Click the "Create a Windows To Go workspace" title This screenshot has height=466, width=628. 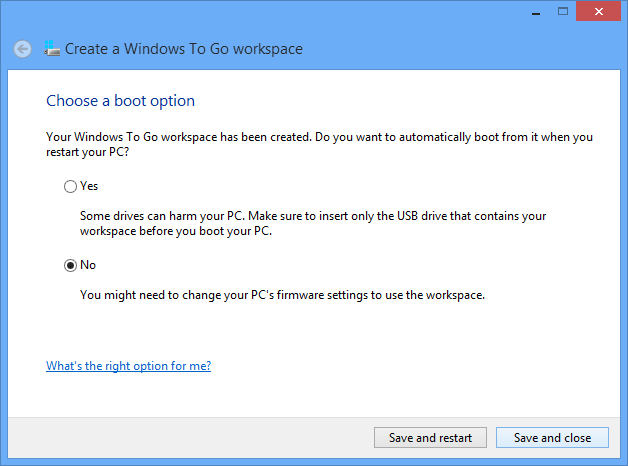point(184,48)
